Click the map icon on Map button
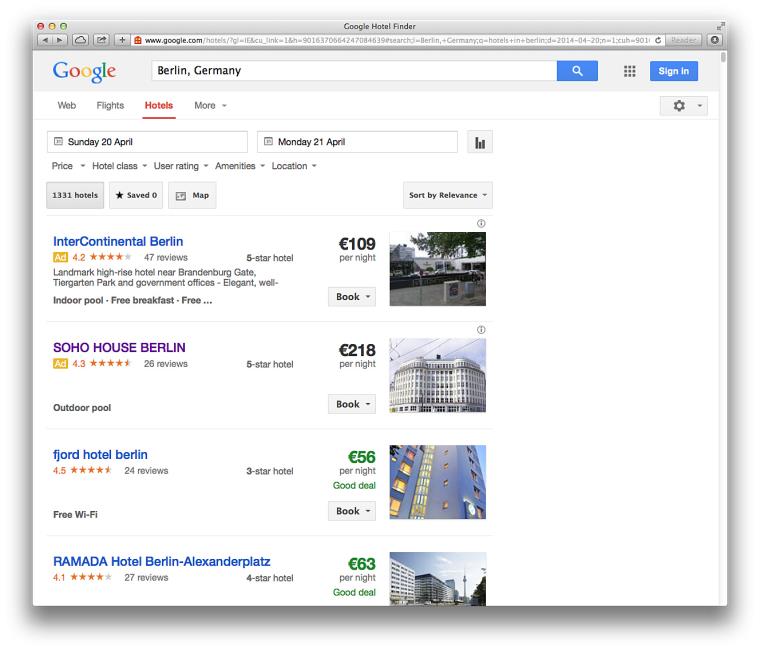The width and height of the screenshot is (760, 651). tap(181, 195)
